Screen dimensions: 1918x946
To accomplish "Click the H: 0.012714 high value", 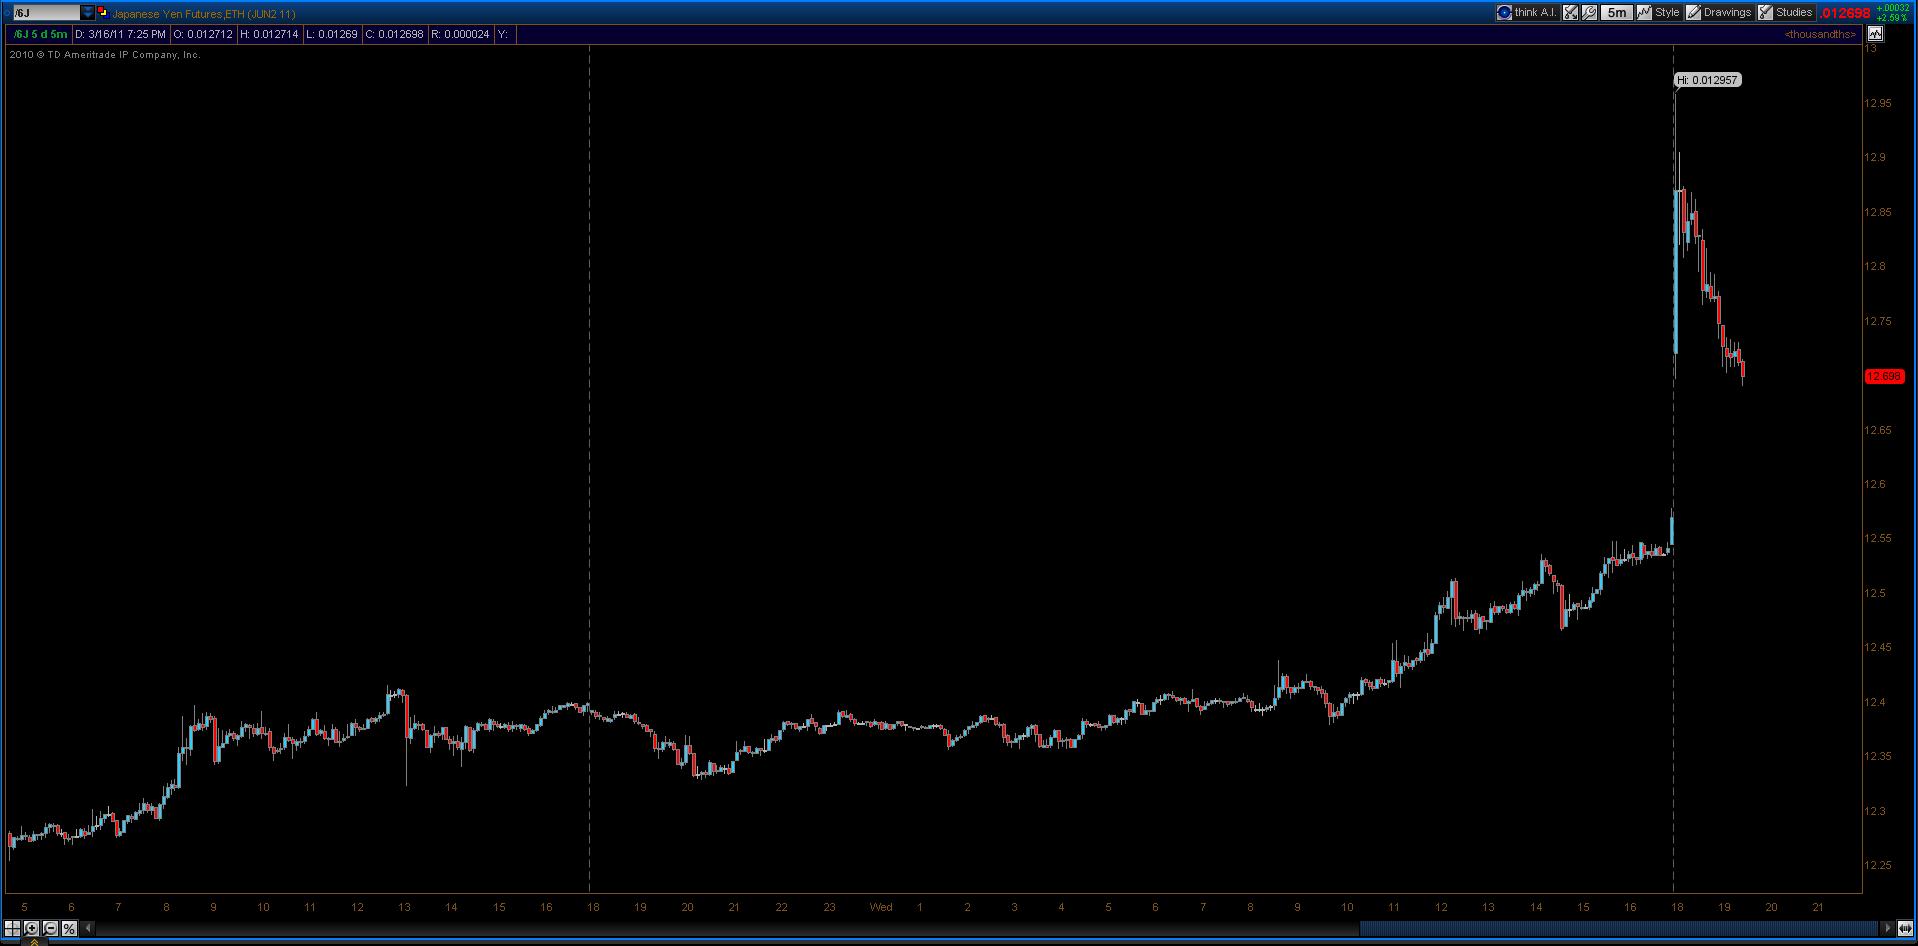I will (269, 34).
